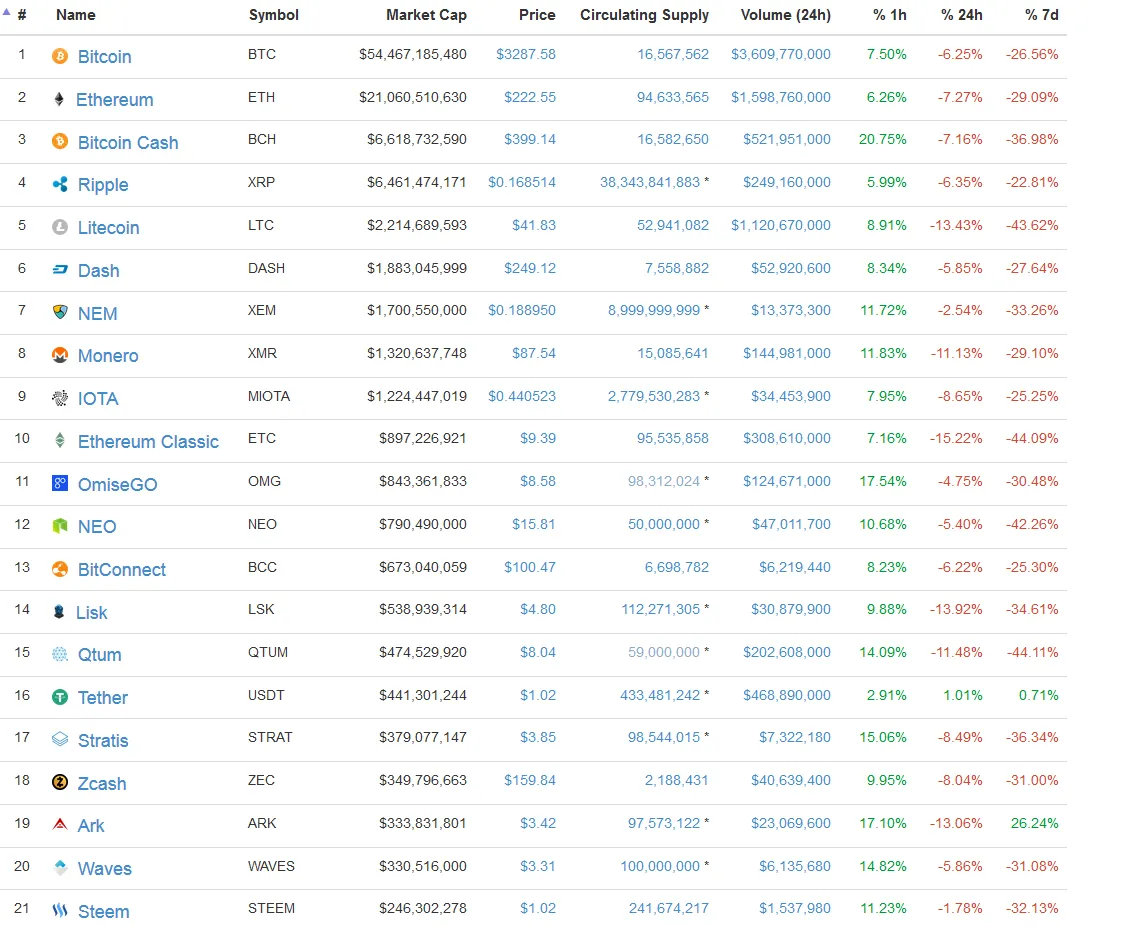Click the Steem logo icon
The image size is (1128, 931).
click(x=60, y=911)
